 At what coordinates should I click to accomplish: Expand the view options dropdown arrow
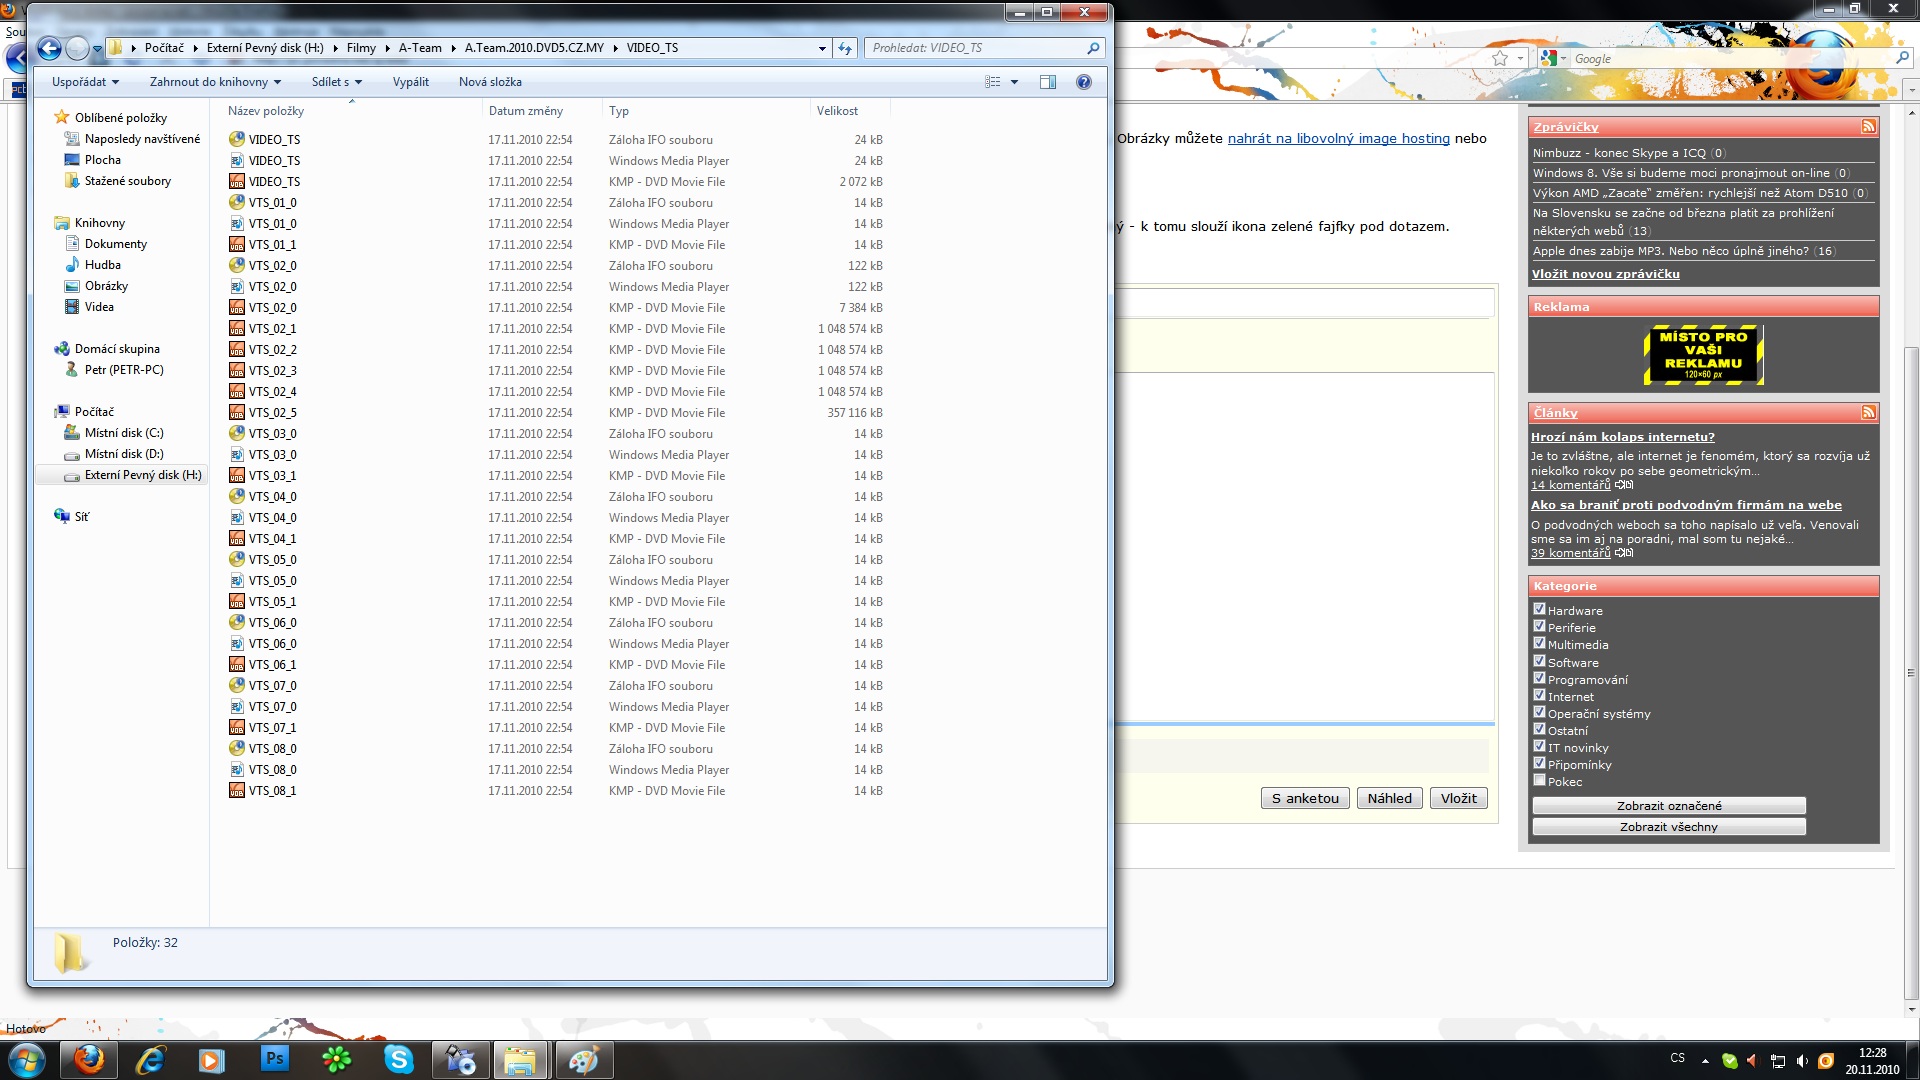coord(1014,82)
